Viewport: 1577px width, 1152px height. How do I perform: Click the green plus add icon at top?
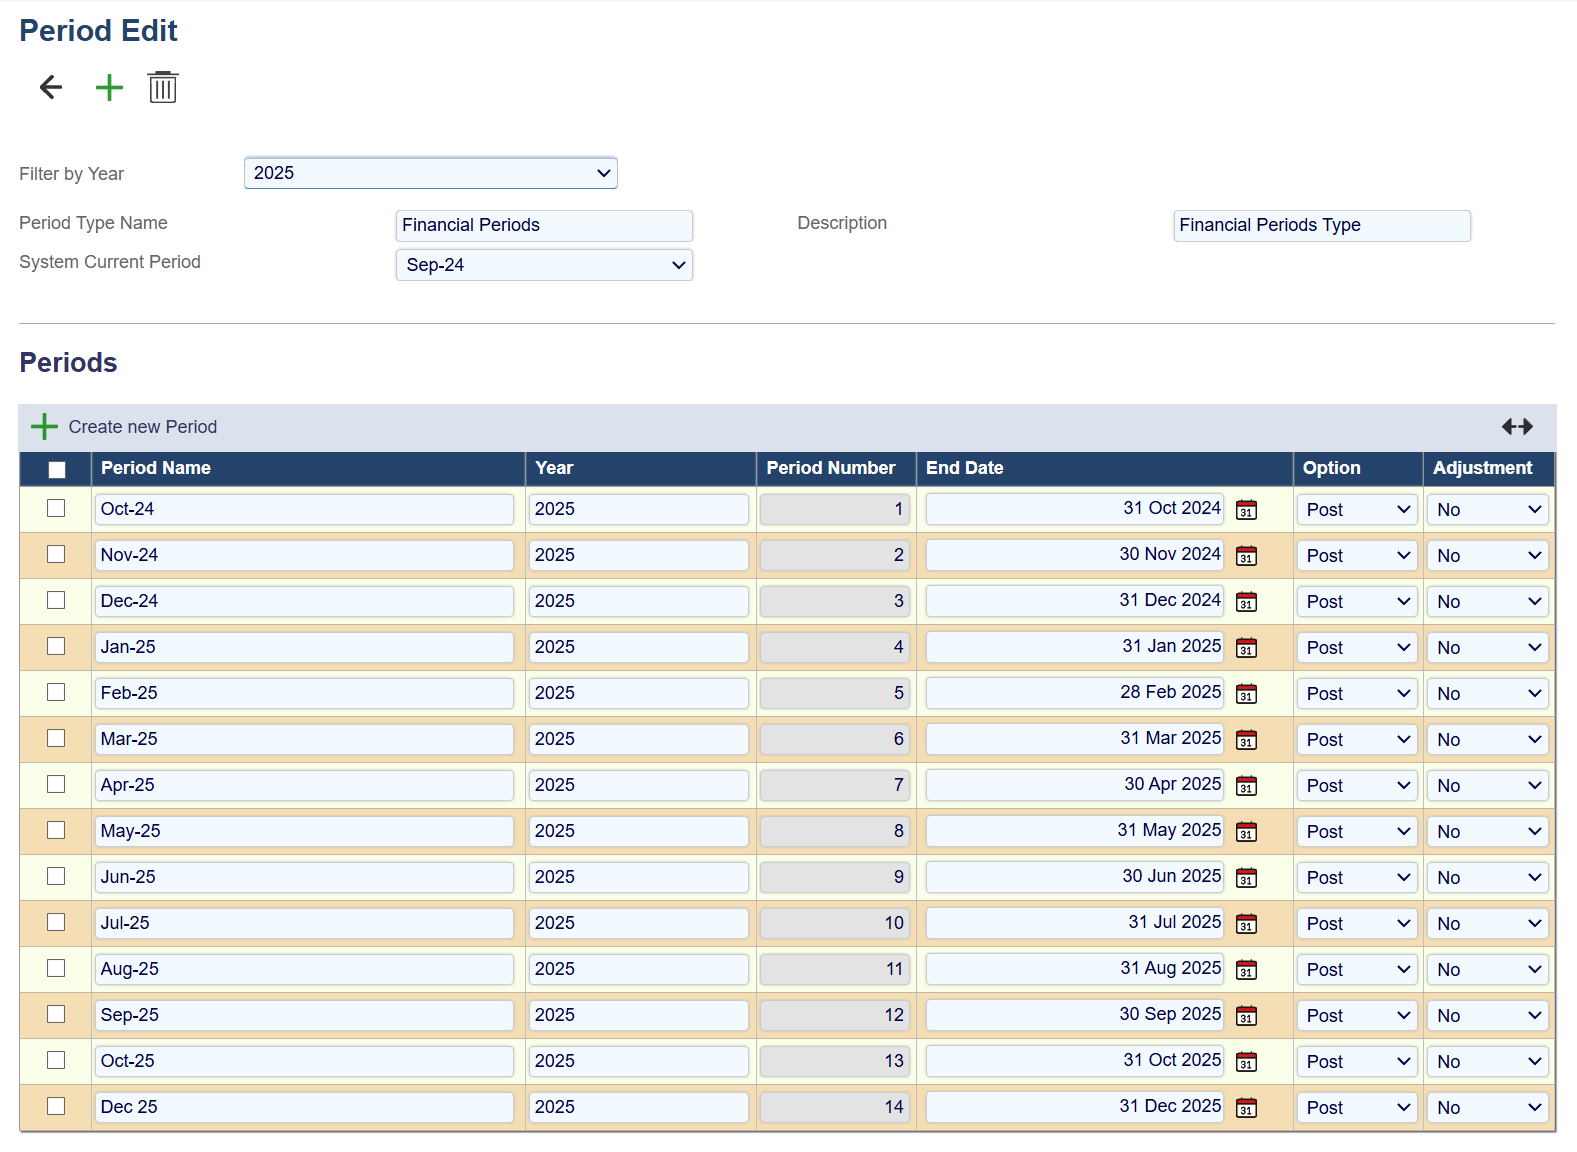[x=109, y=88]
